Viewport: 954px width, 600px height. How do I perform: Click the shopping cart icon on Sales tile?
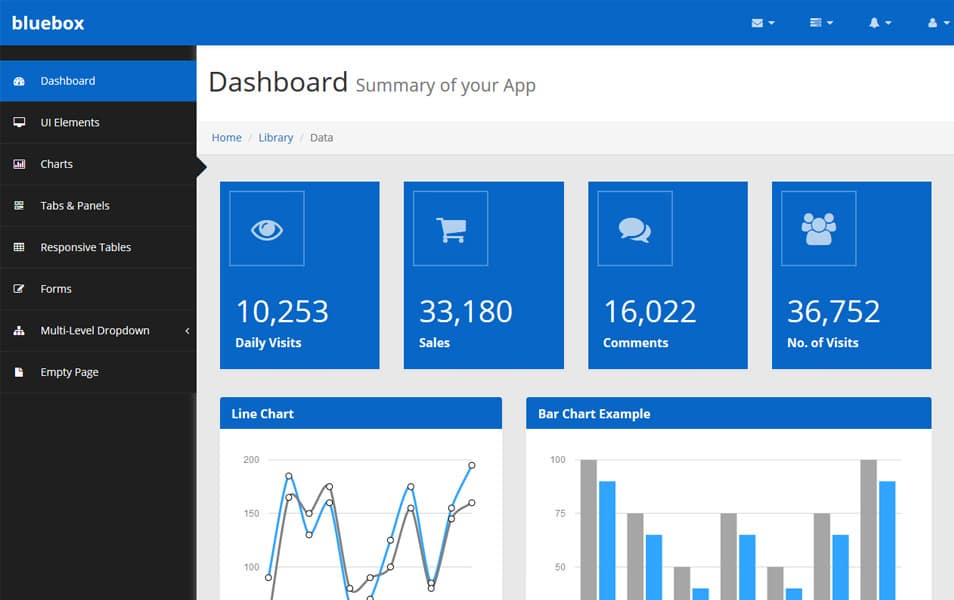[x=450, y=228]
